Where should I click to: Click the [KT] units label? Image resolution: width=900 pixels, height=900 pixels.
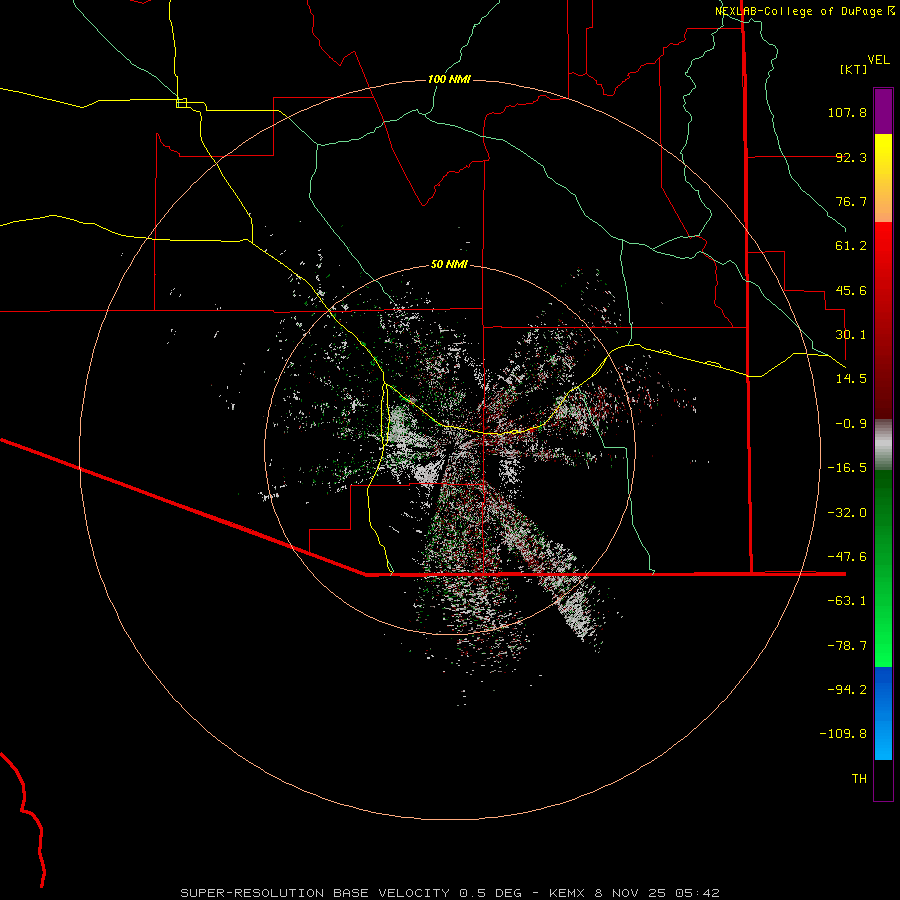[x=853, y=69]
